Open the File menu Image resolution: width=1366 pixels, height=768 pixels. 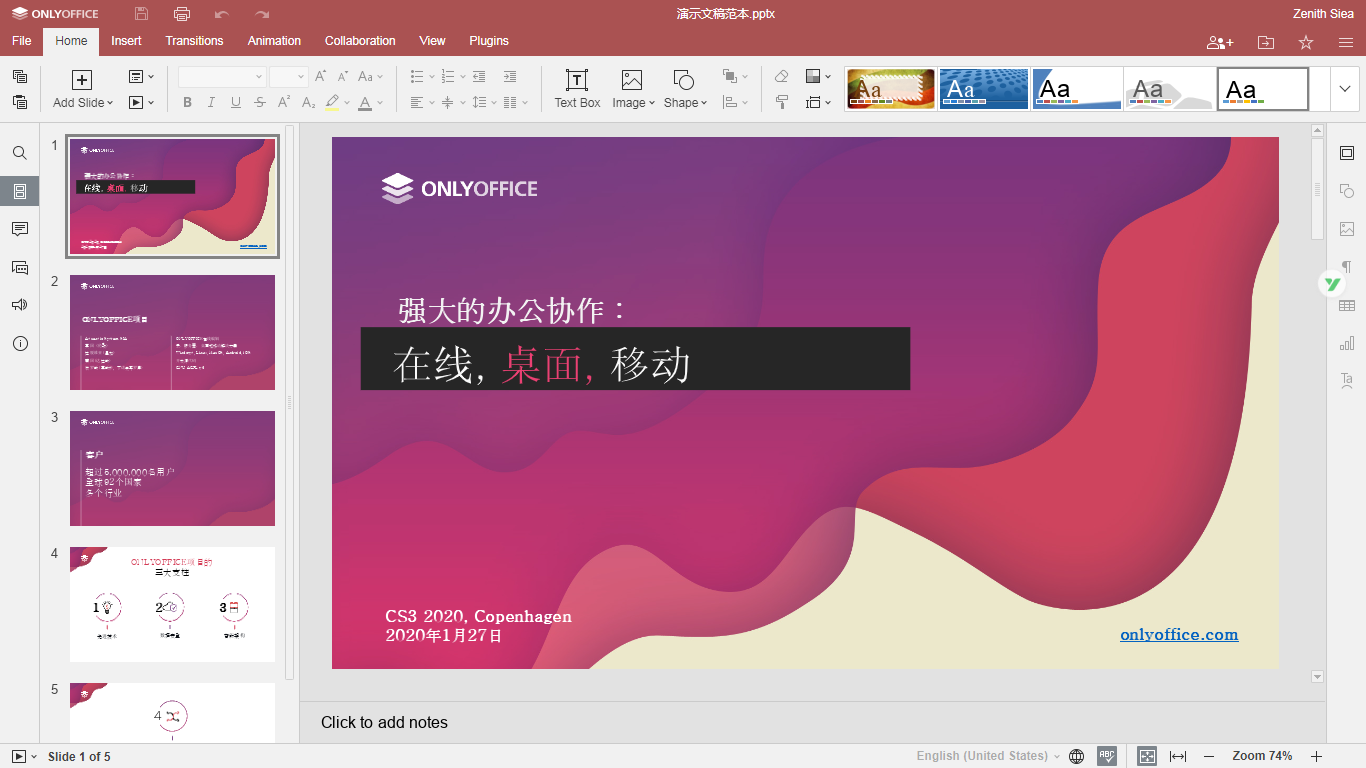click(x=22, y=41)
